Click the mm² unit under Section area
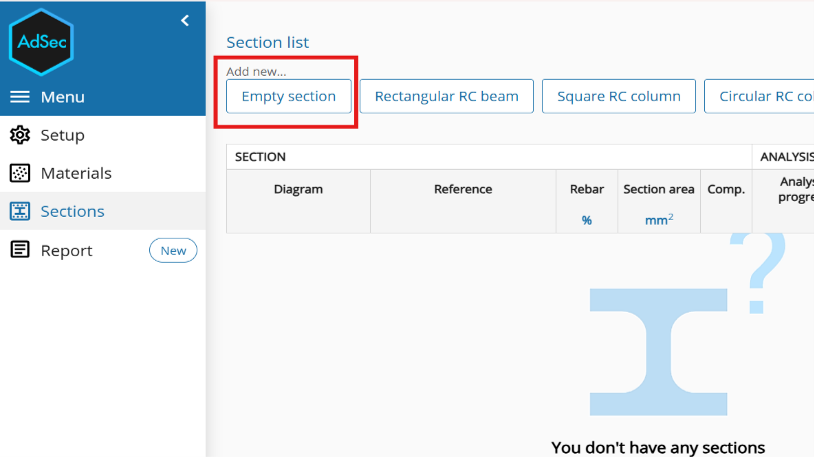 pos(659,220)
